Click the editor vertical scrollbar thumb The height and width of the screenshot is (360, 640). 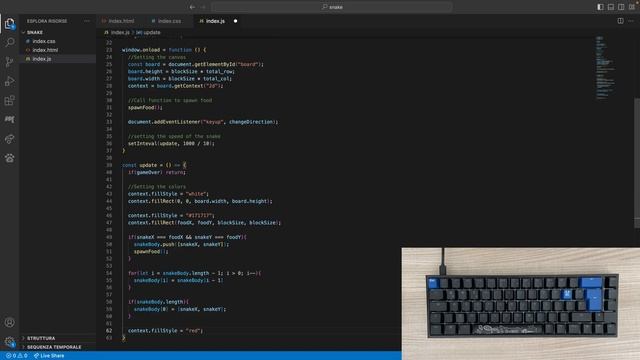pyautogui.click(x=637, y=162)
